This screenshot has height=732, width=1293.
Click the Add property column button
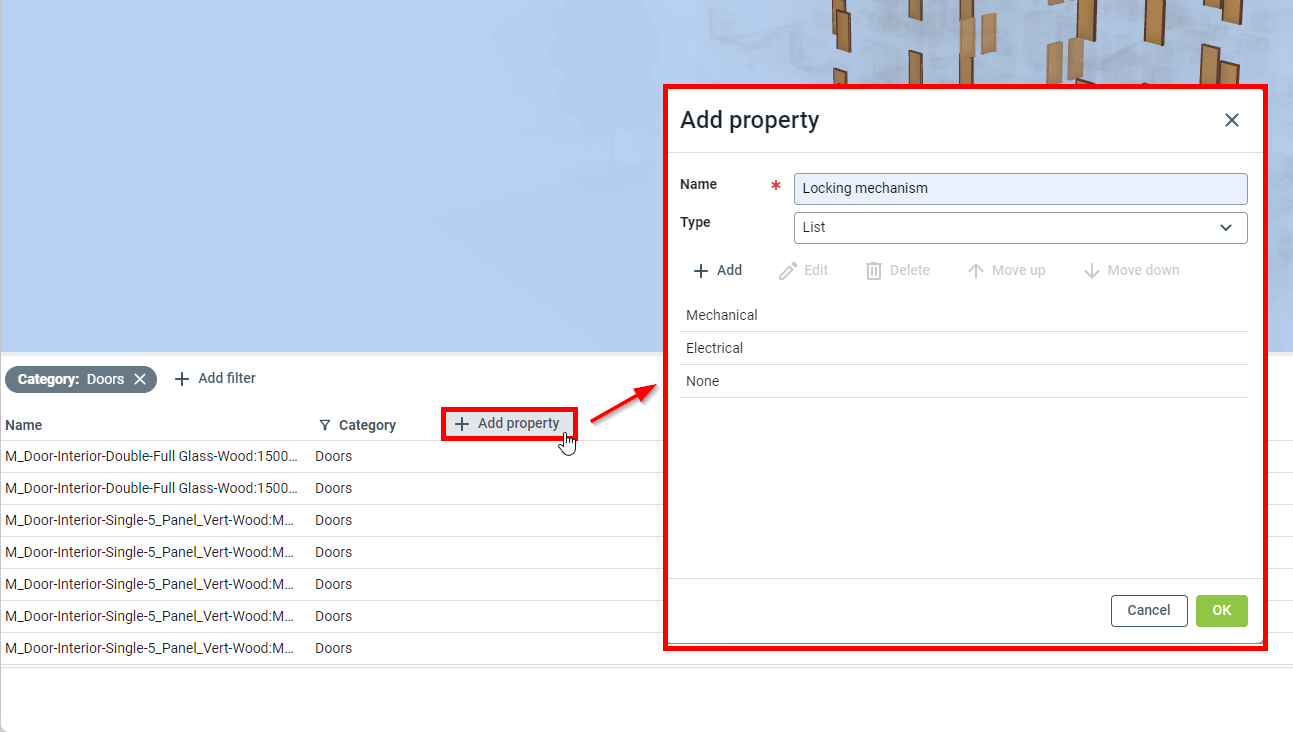(508, 424)
